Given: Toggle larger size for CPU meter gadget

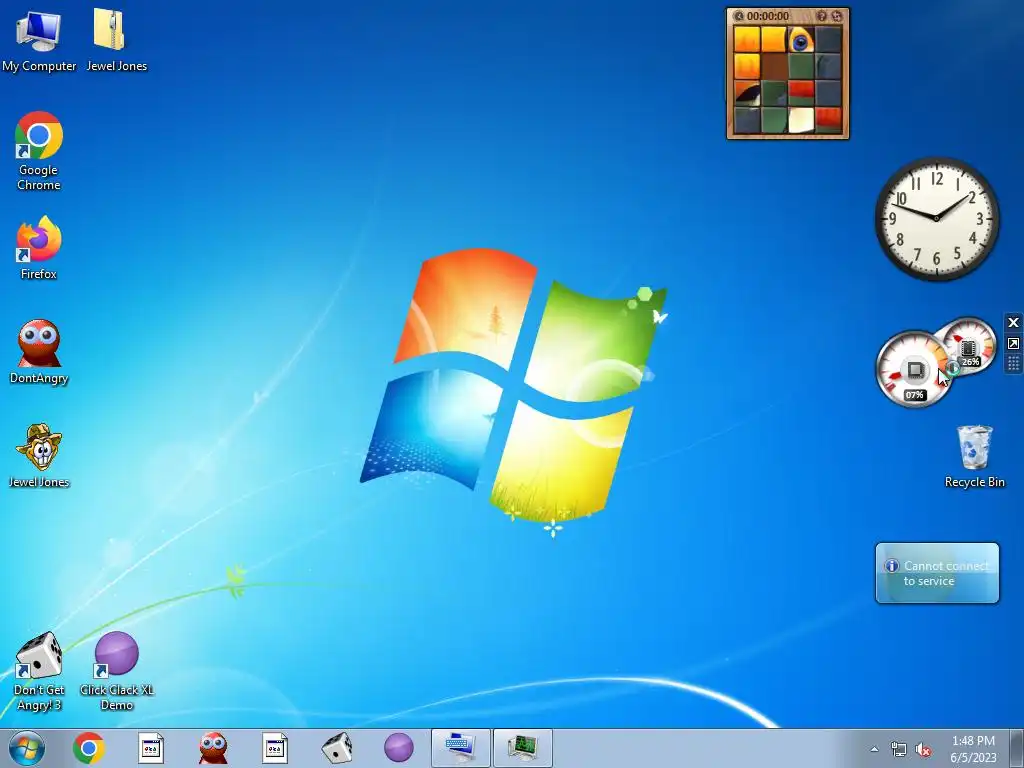Looking at the screenshot, I should point(1013,344).
